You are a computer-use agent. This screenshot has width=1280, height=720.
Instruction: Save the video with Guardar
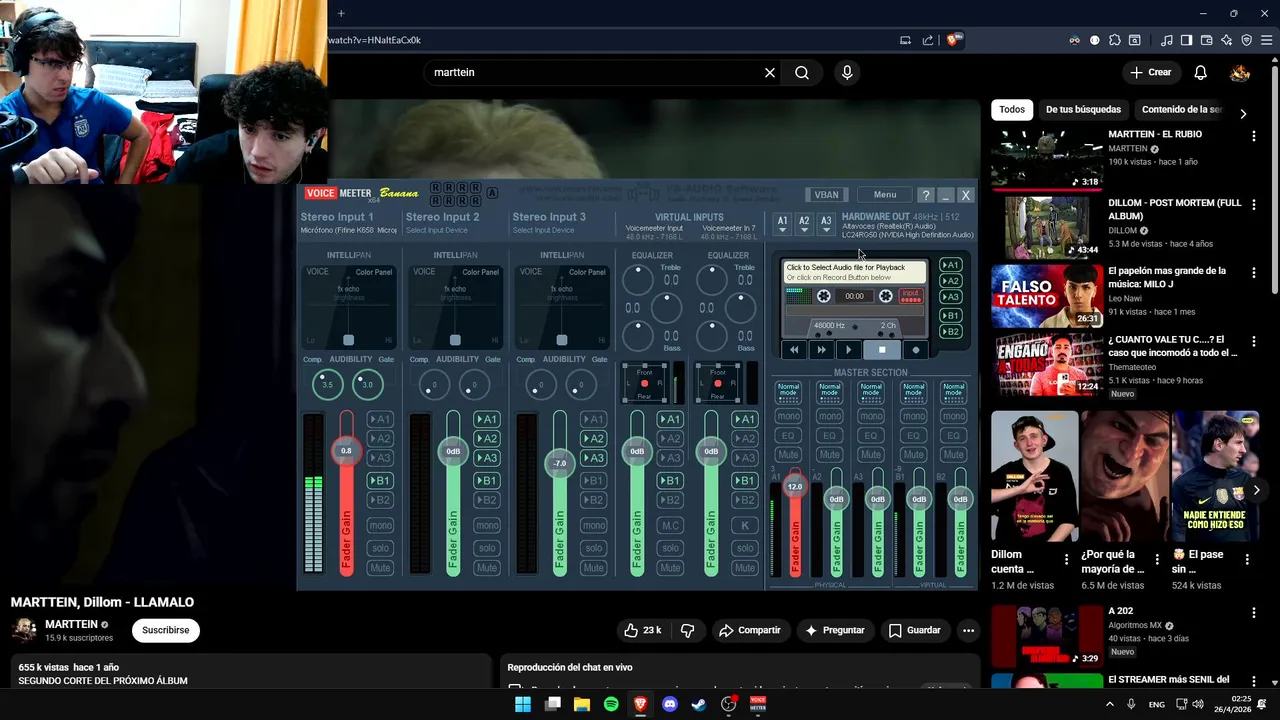915,630
